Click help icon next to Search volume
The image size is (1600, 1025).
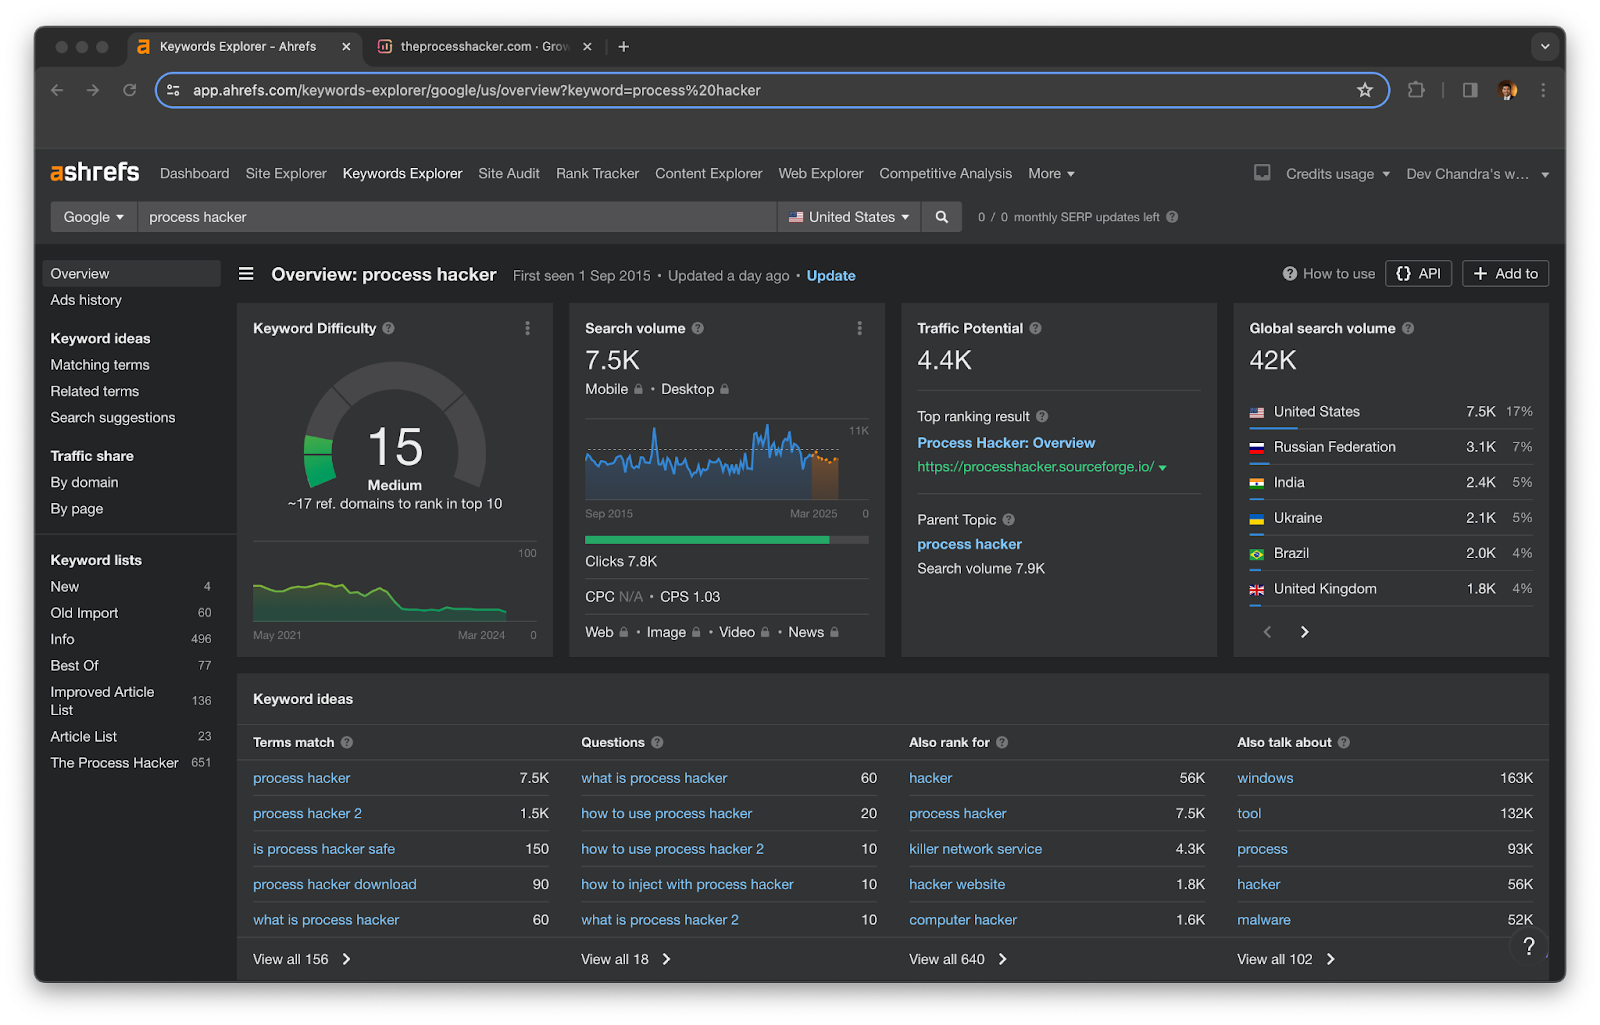tap(698, 328)
